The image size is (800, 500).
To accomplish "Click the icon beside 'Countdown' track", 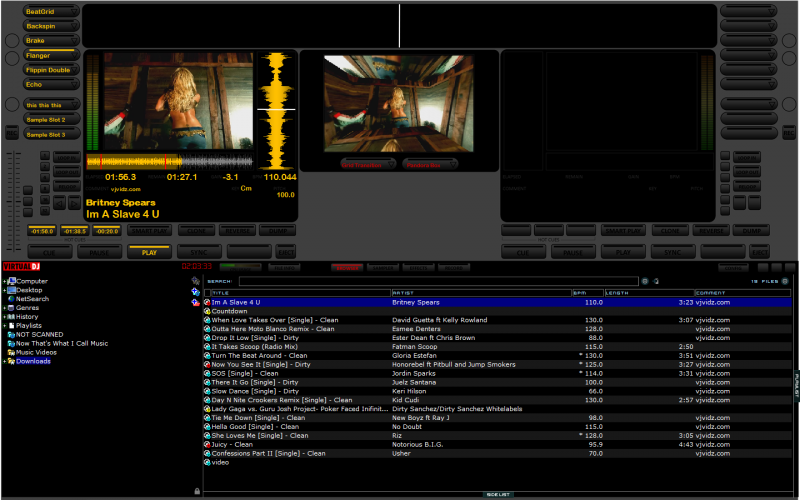I will [x=207, y=311].
